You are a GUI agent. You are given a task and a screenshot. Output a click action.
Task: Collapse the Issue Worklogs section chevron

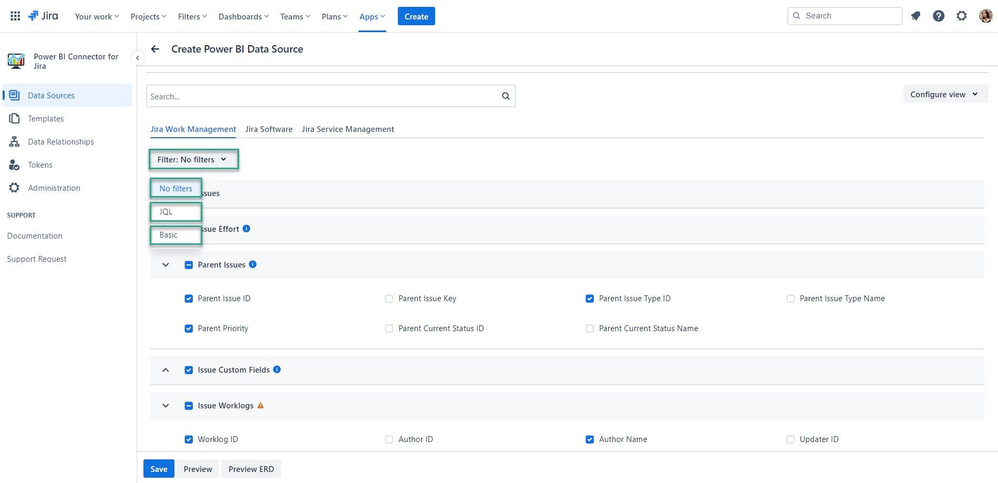(x=166, y=405)
